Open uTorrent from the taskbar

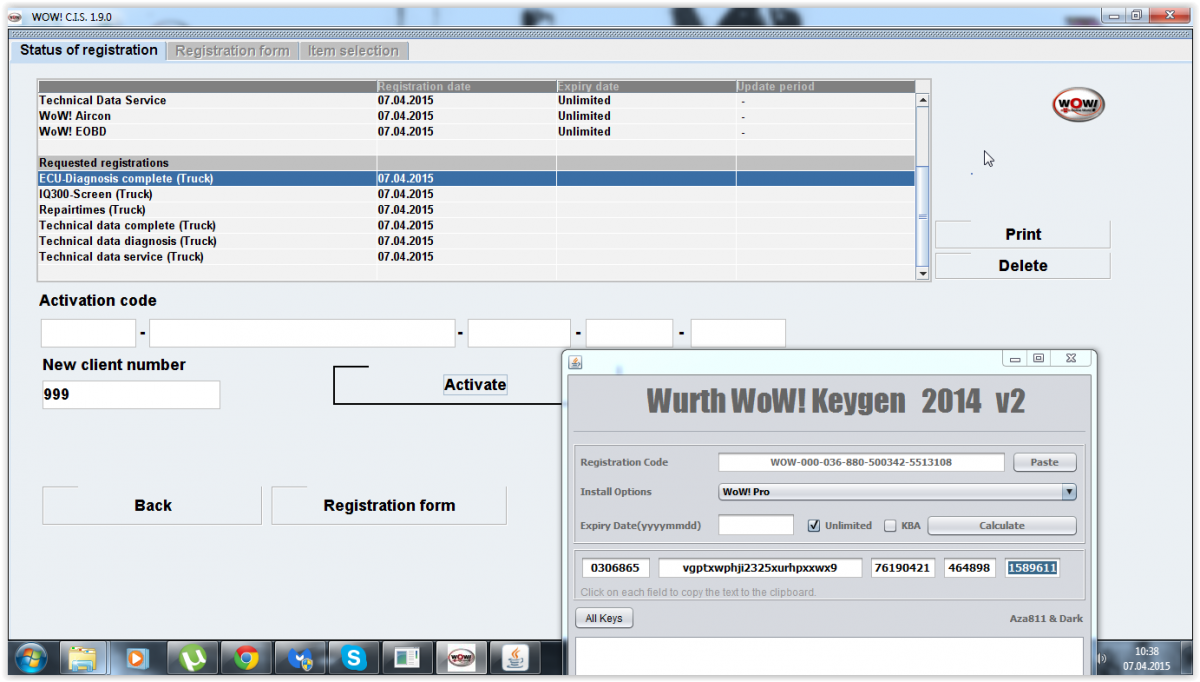coord(192,657)
